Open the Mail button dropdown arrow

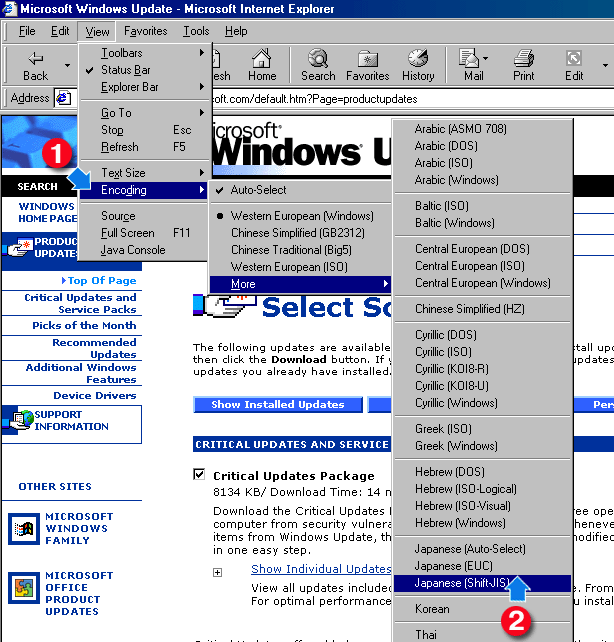(x=485, y=59)
